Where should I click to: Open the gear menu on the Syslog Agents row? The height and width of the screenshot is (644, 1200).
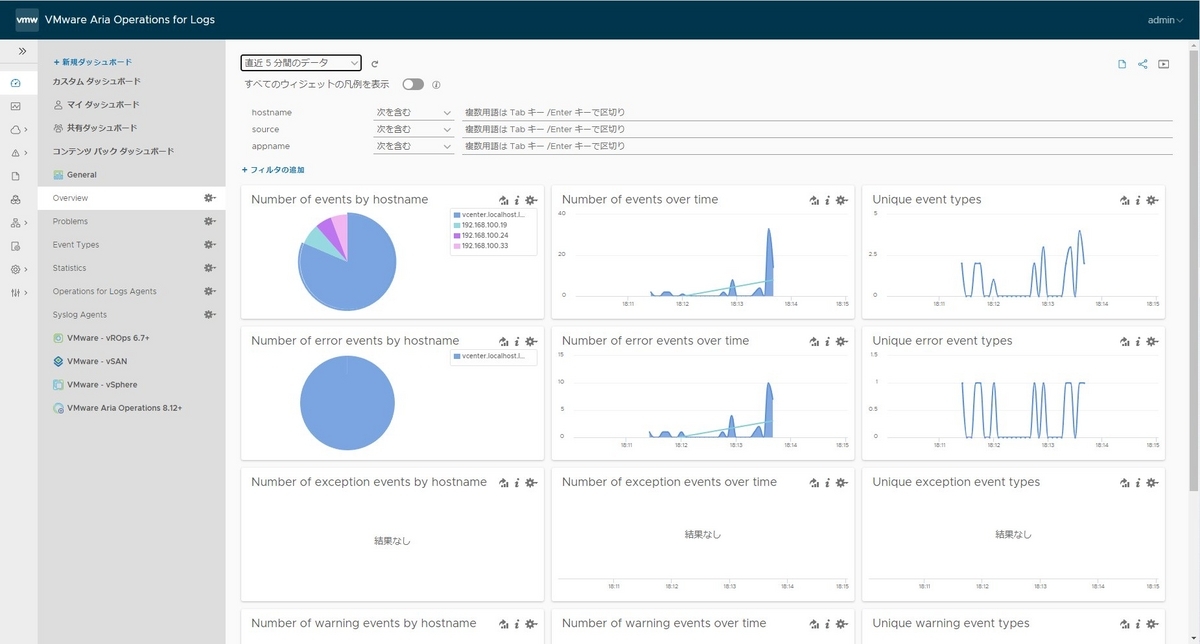pos(210,315)
